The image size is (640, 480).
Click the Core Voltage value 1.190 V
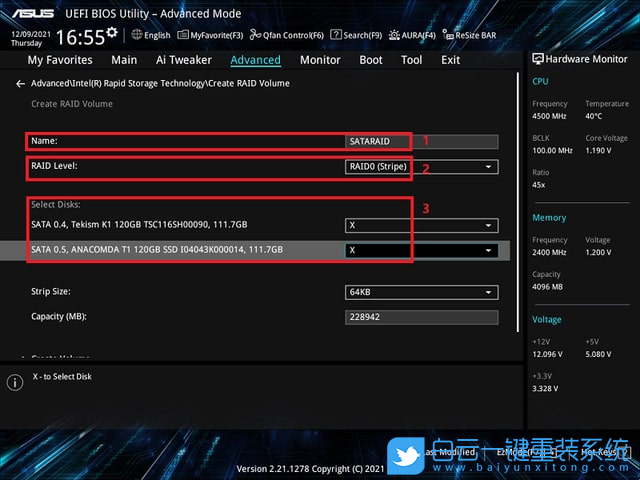(598, 151)
